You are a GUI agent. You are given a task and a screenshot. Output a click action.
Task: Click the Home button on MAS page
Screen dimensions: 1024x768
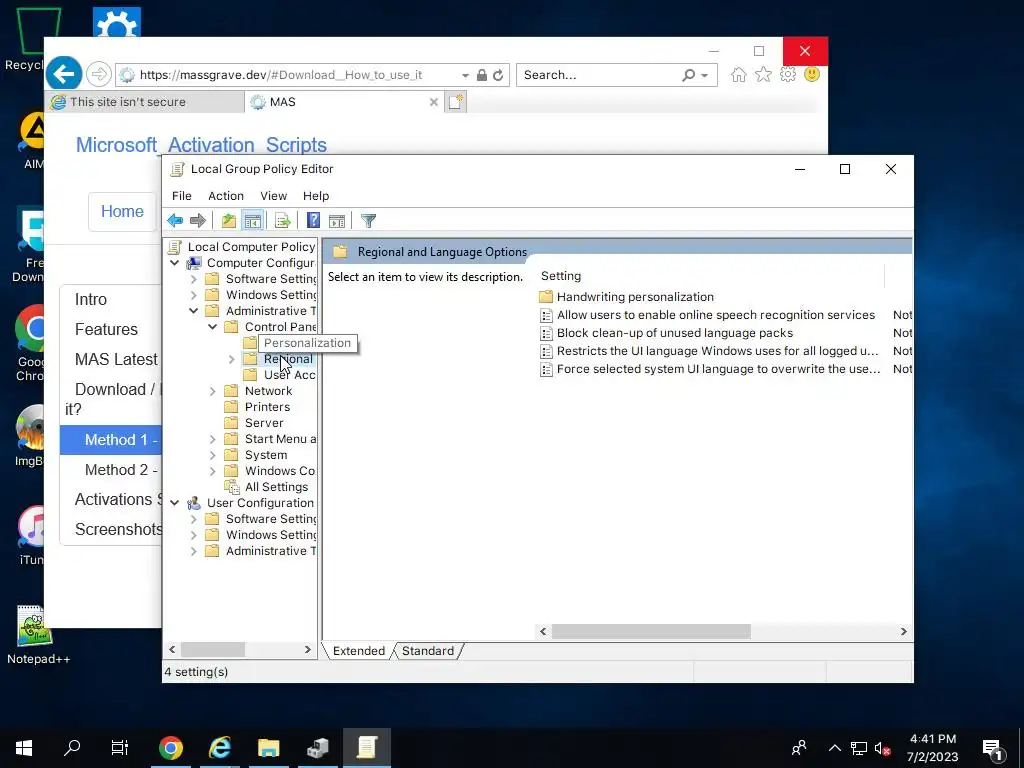(122, 211)
